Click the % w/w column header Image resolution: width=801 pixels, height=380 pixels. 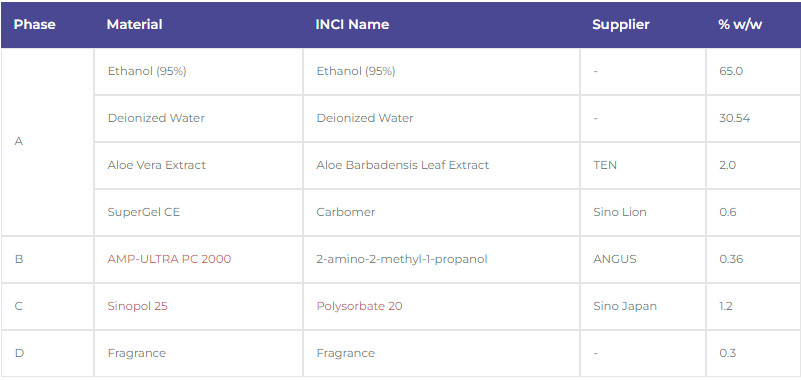[x=740, y=25]
